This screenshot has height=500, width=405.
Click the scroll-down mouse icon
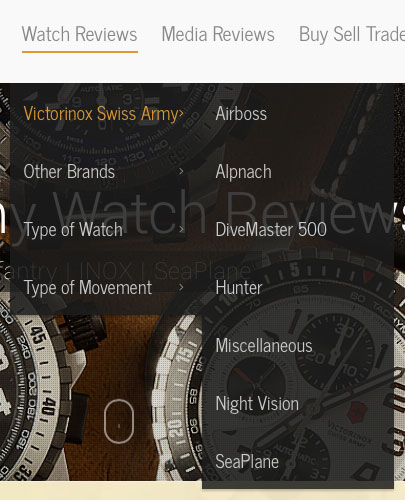point(119,421)
